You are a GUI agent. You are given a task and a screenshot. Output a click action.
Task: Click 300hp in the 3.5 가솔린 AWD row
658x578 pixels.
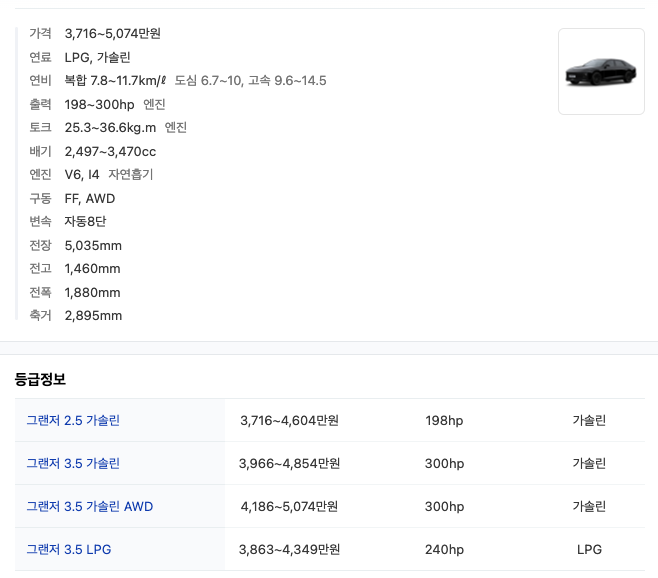[444, 506]
